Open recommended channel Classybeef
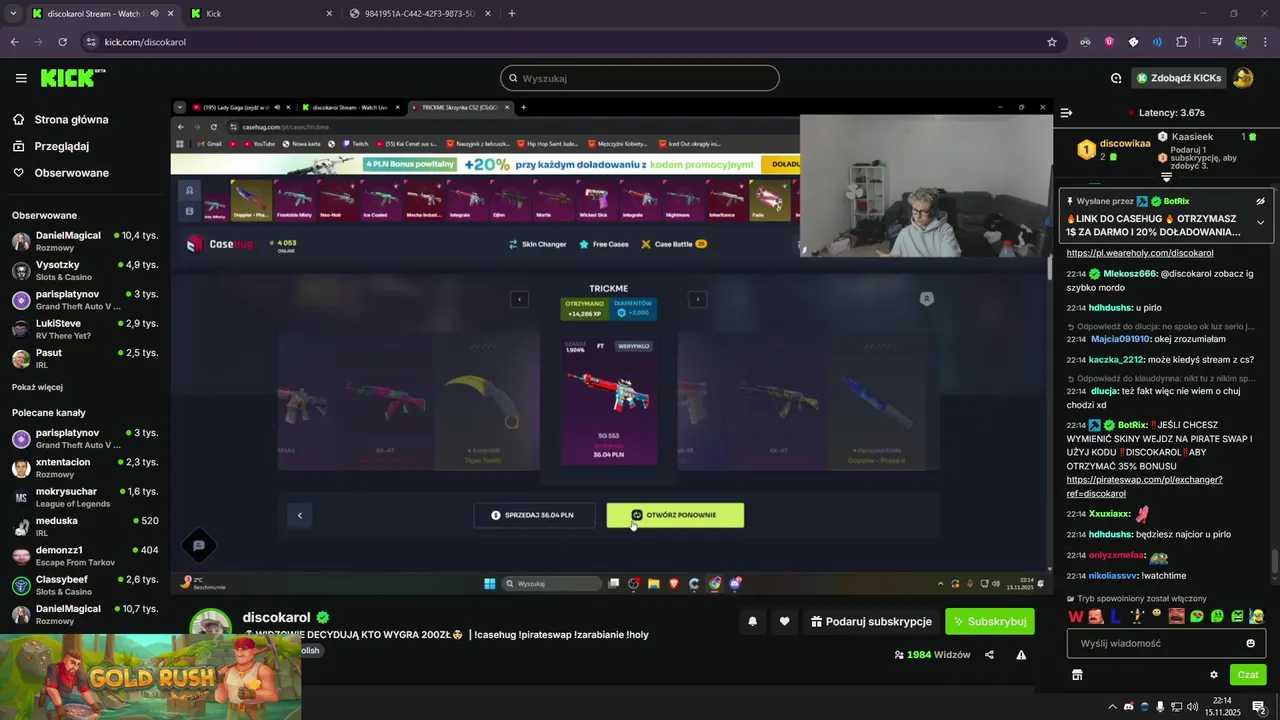Image resolution: width=1280 pixels, height=720 pixels. [85, 585]
